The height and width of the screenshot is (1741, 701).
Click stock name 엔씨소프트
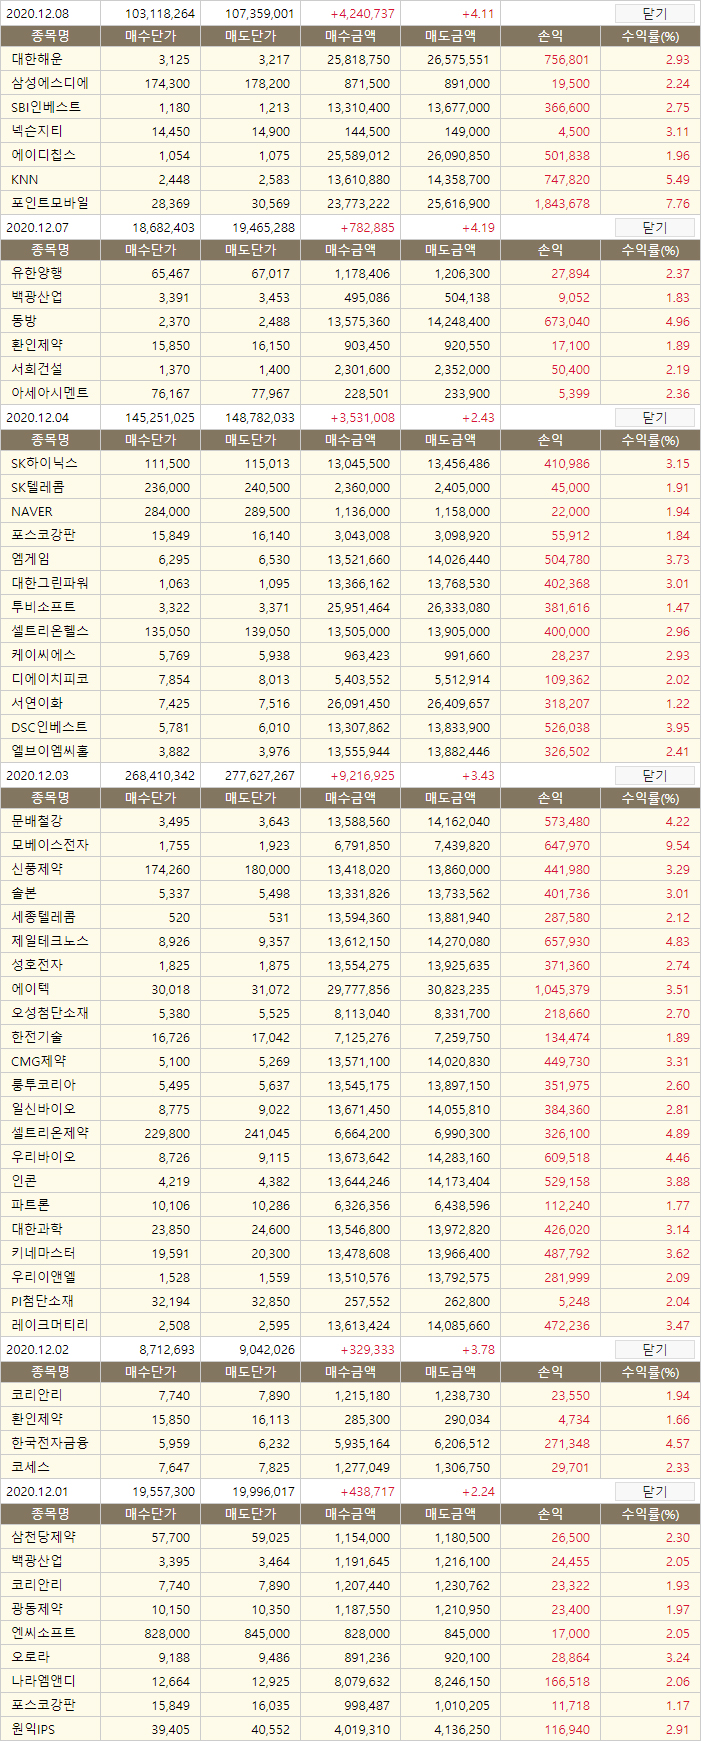(x=43, y=1633)
